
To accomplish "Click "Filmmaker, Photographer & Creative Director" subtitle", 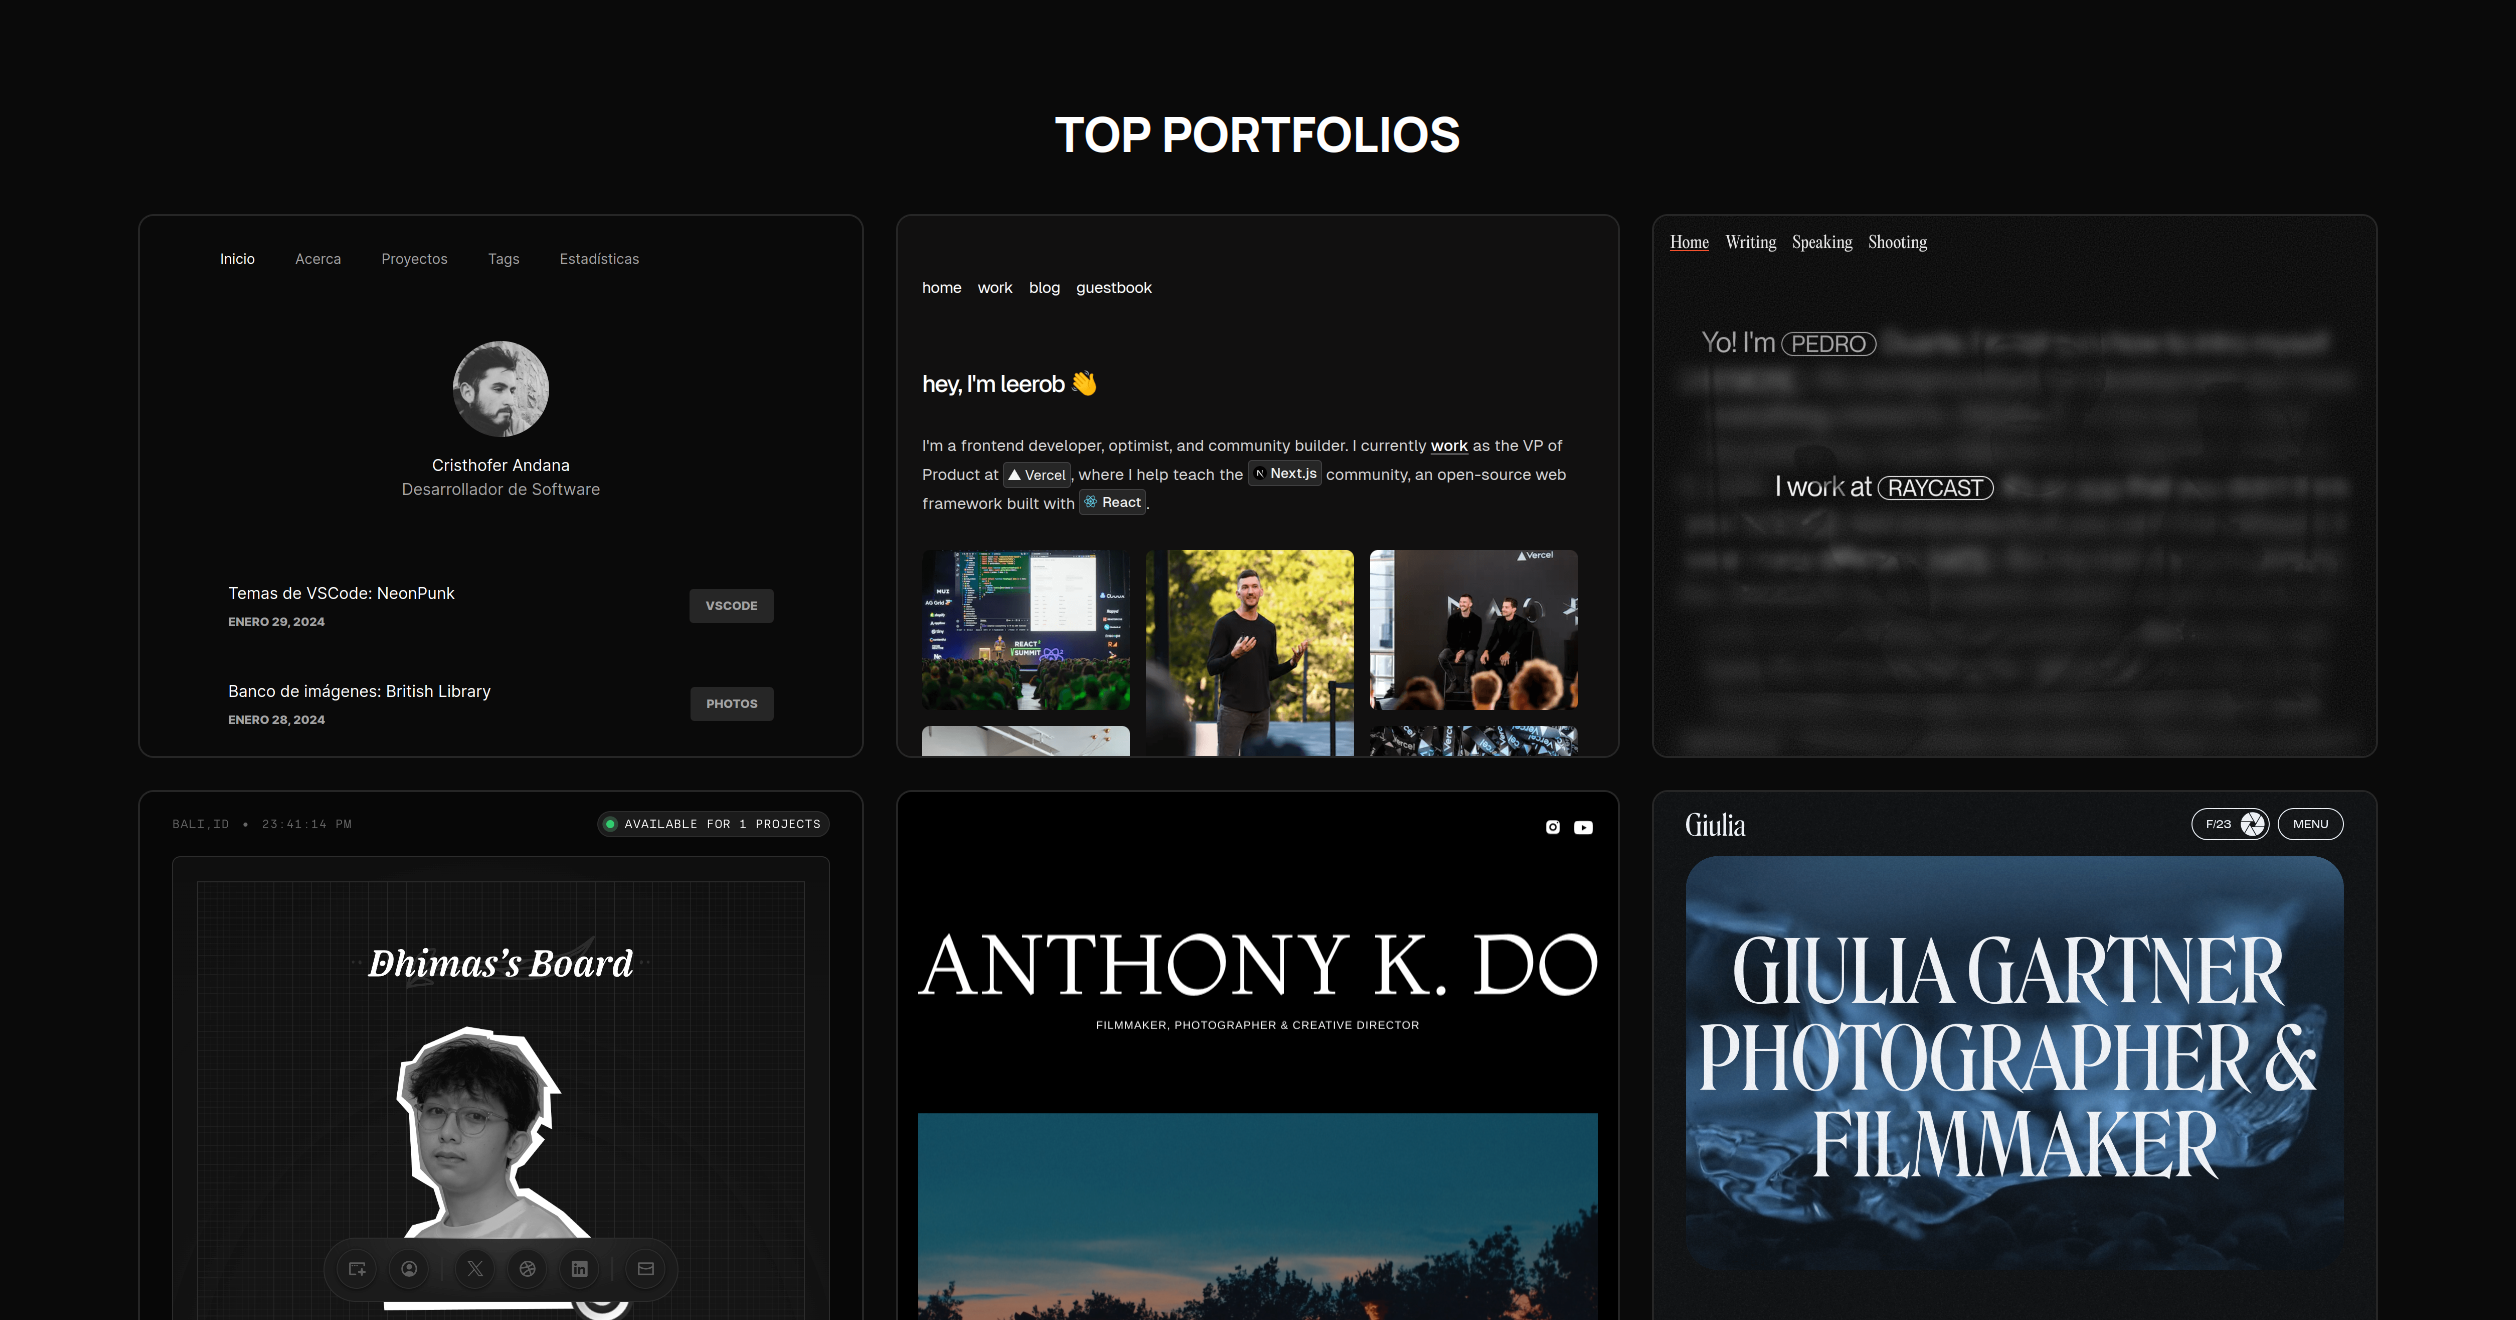I will 1257,1025.
